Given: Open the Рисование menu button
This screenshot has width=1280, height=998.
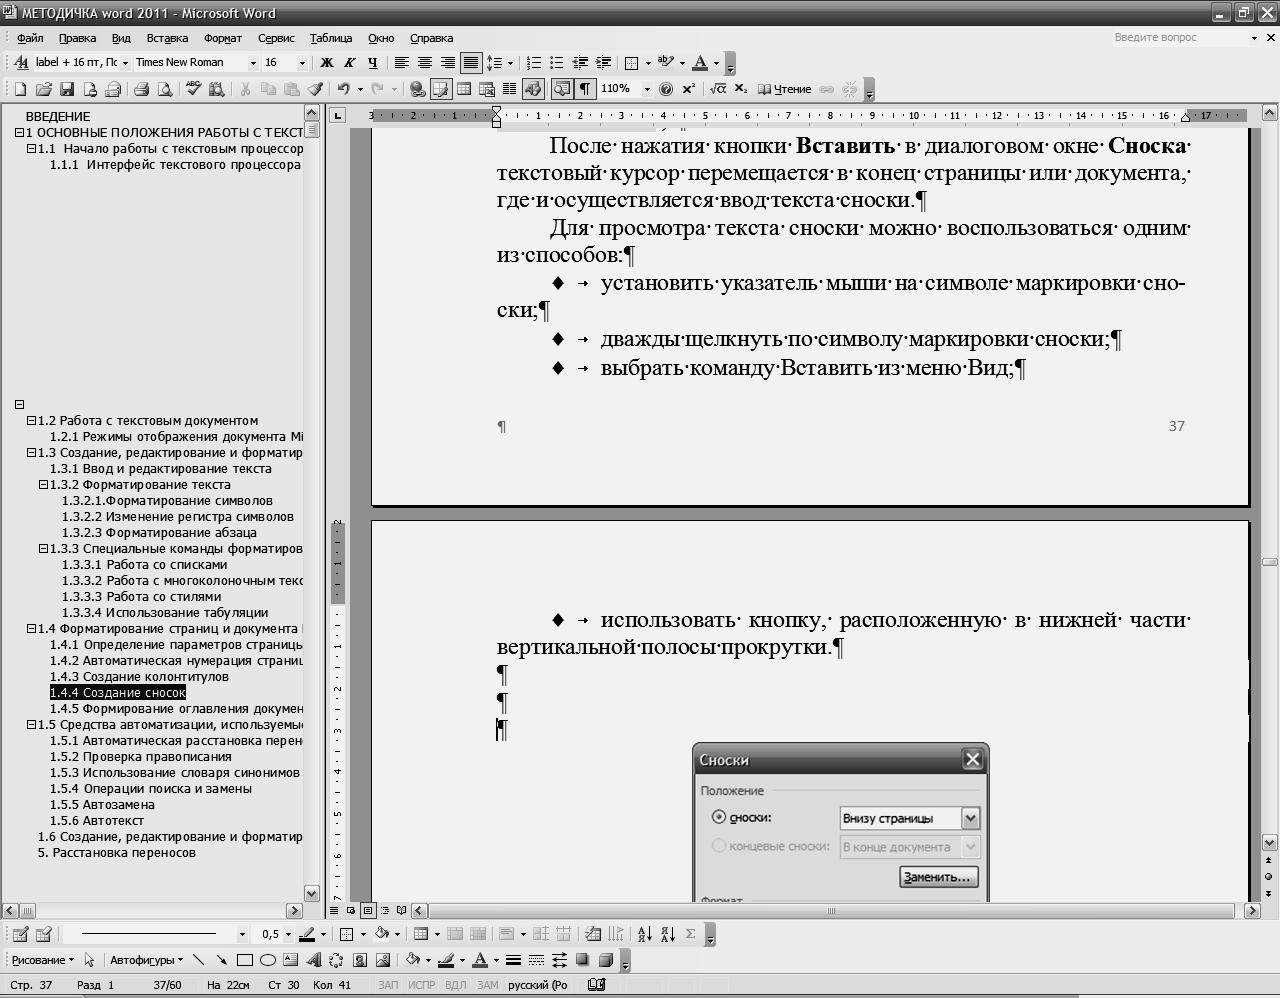Looking at the screenshot, I should click(43, 960).
